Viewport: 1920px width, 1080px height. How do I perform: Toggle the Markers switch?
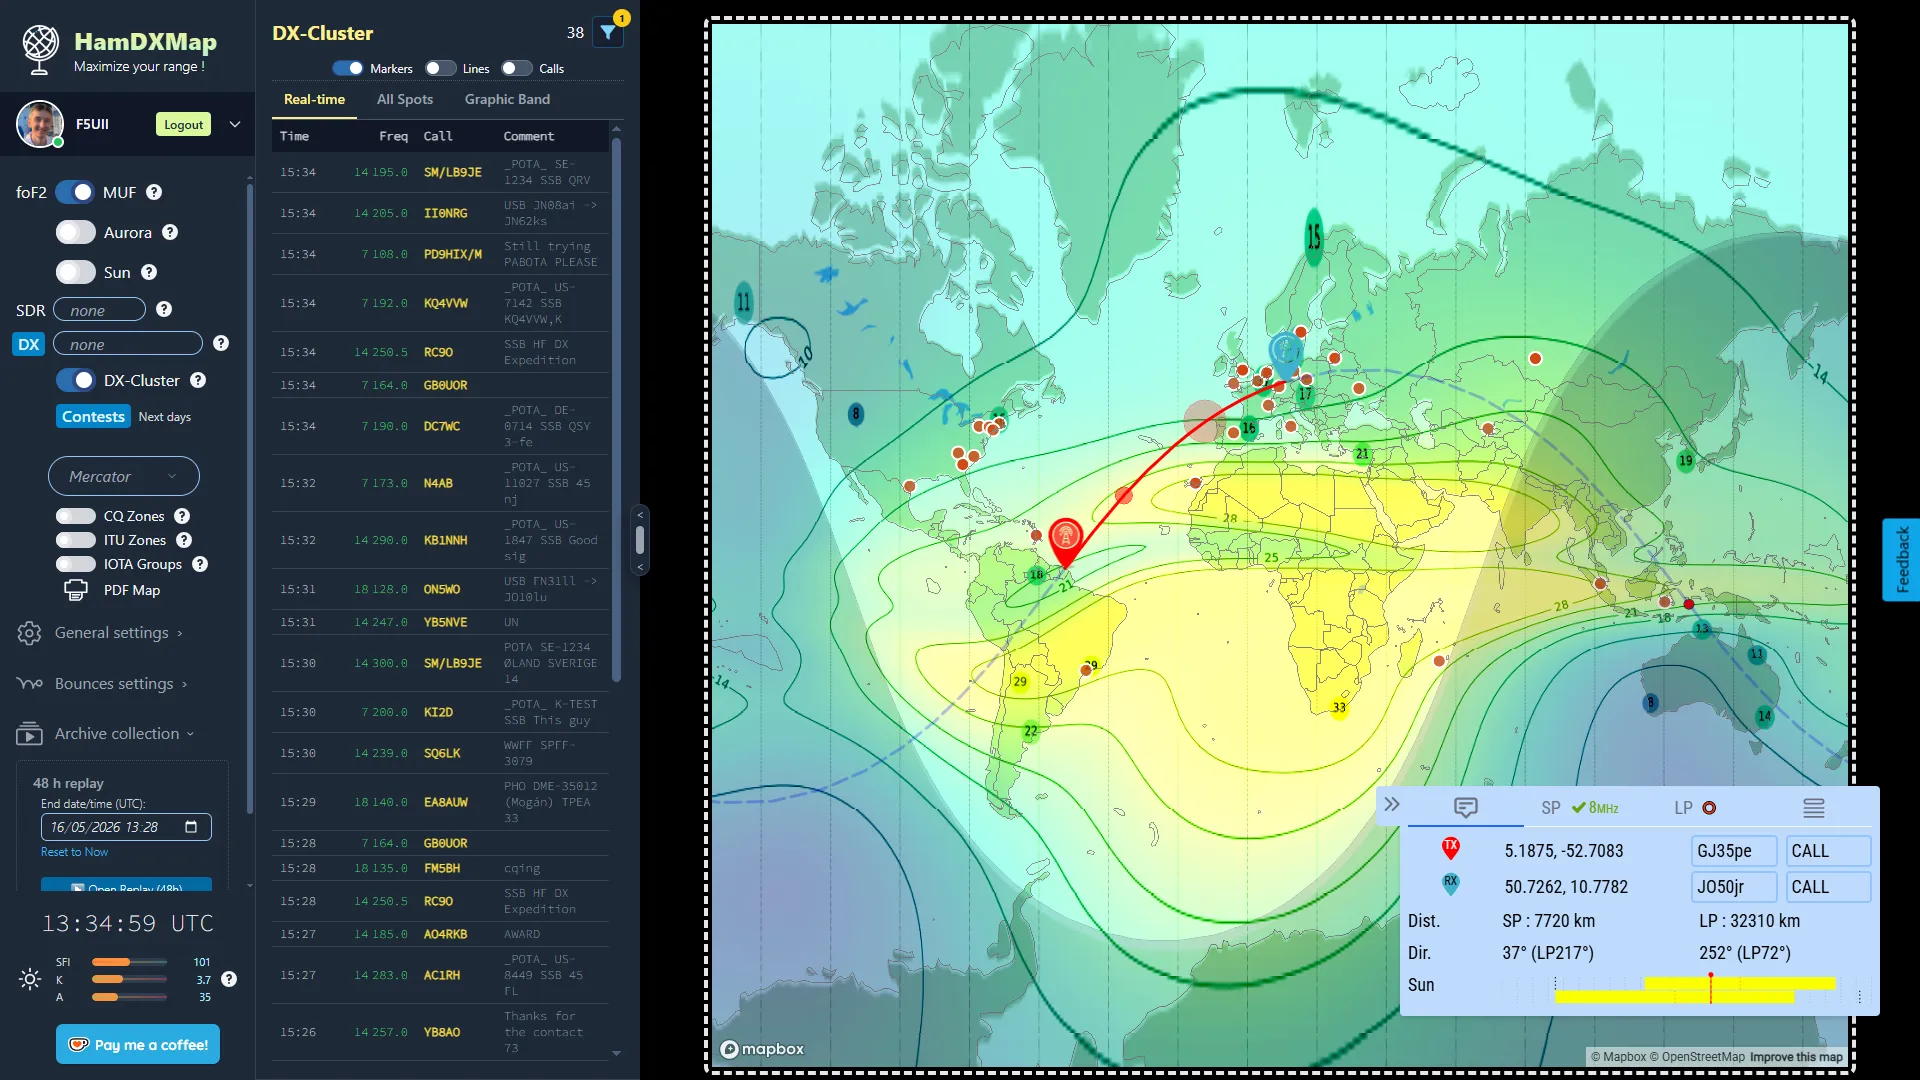pos(348,68)
